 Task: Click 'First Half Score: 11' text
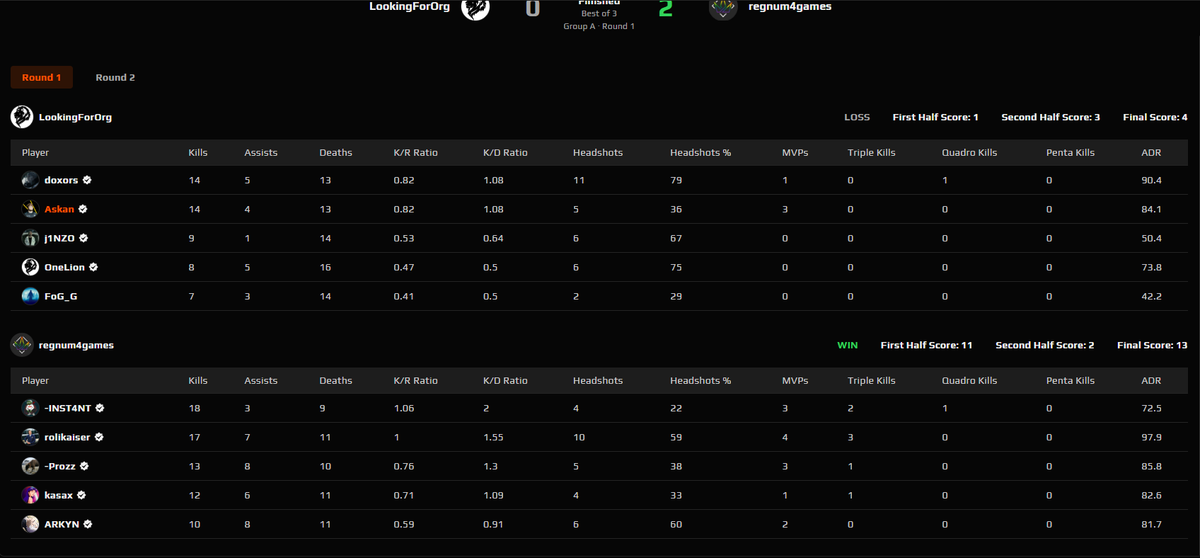(926, 345)
